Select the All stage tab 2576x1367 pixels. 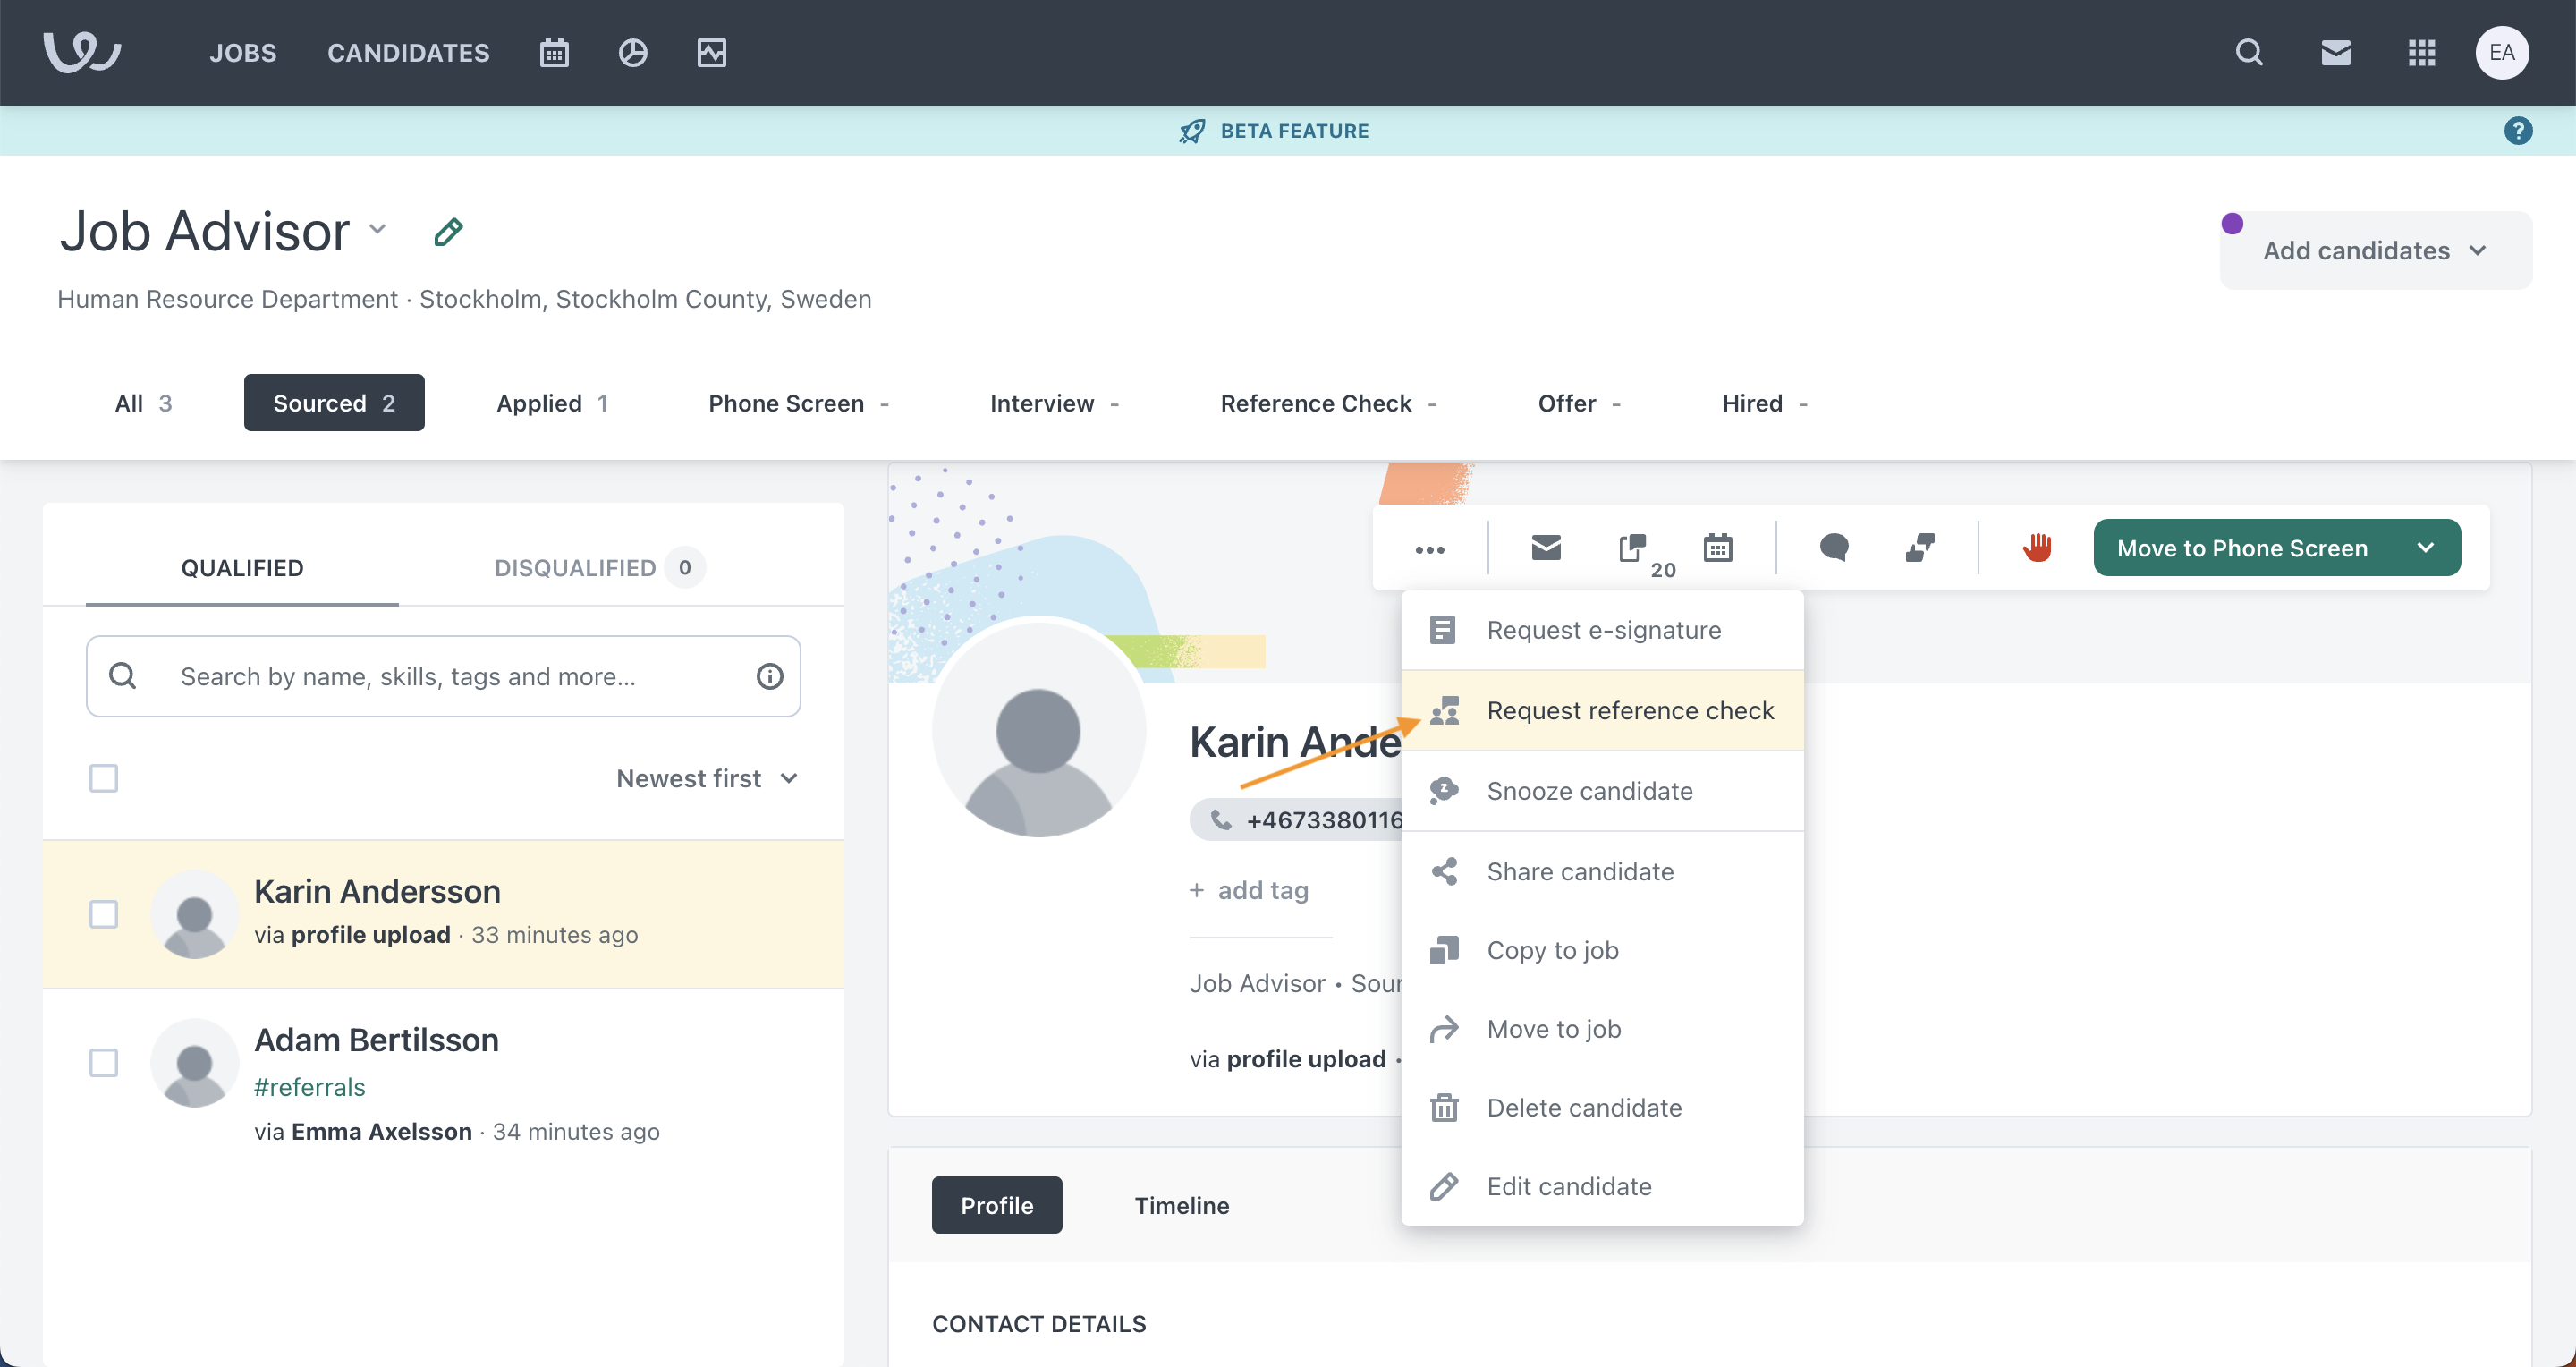click(143, 403)
